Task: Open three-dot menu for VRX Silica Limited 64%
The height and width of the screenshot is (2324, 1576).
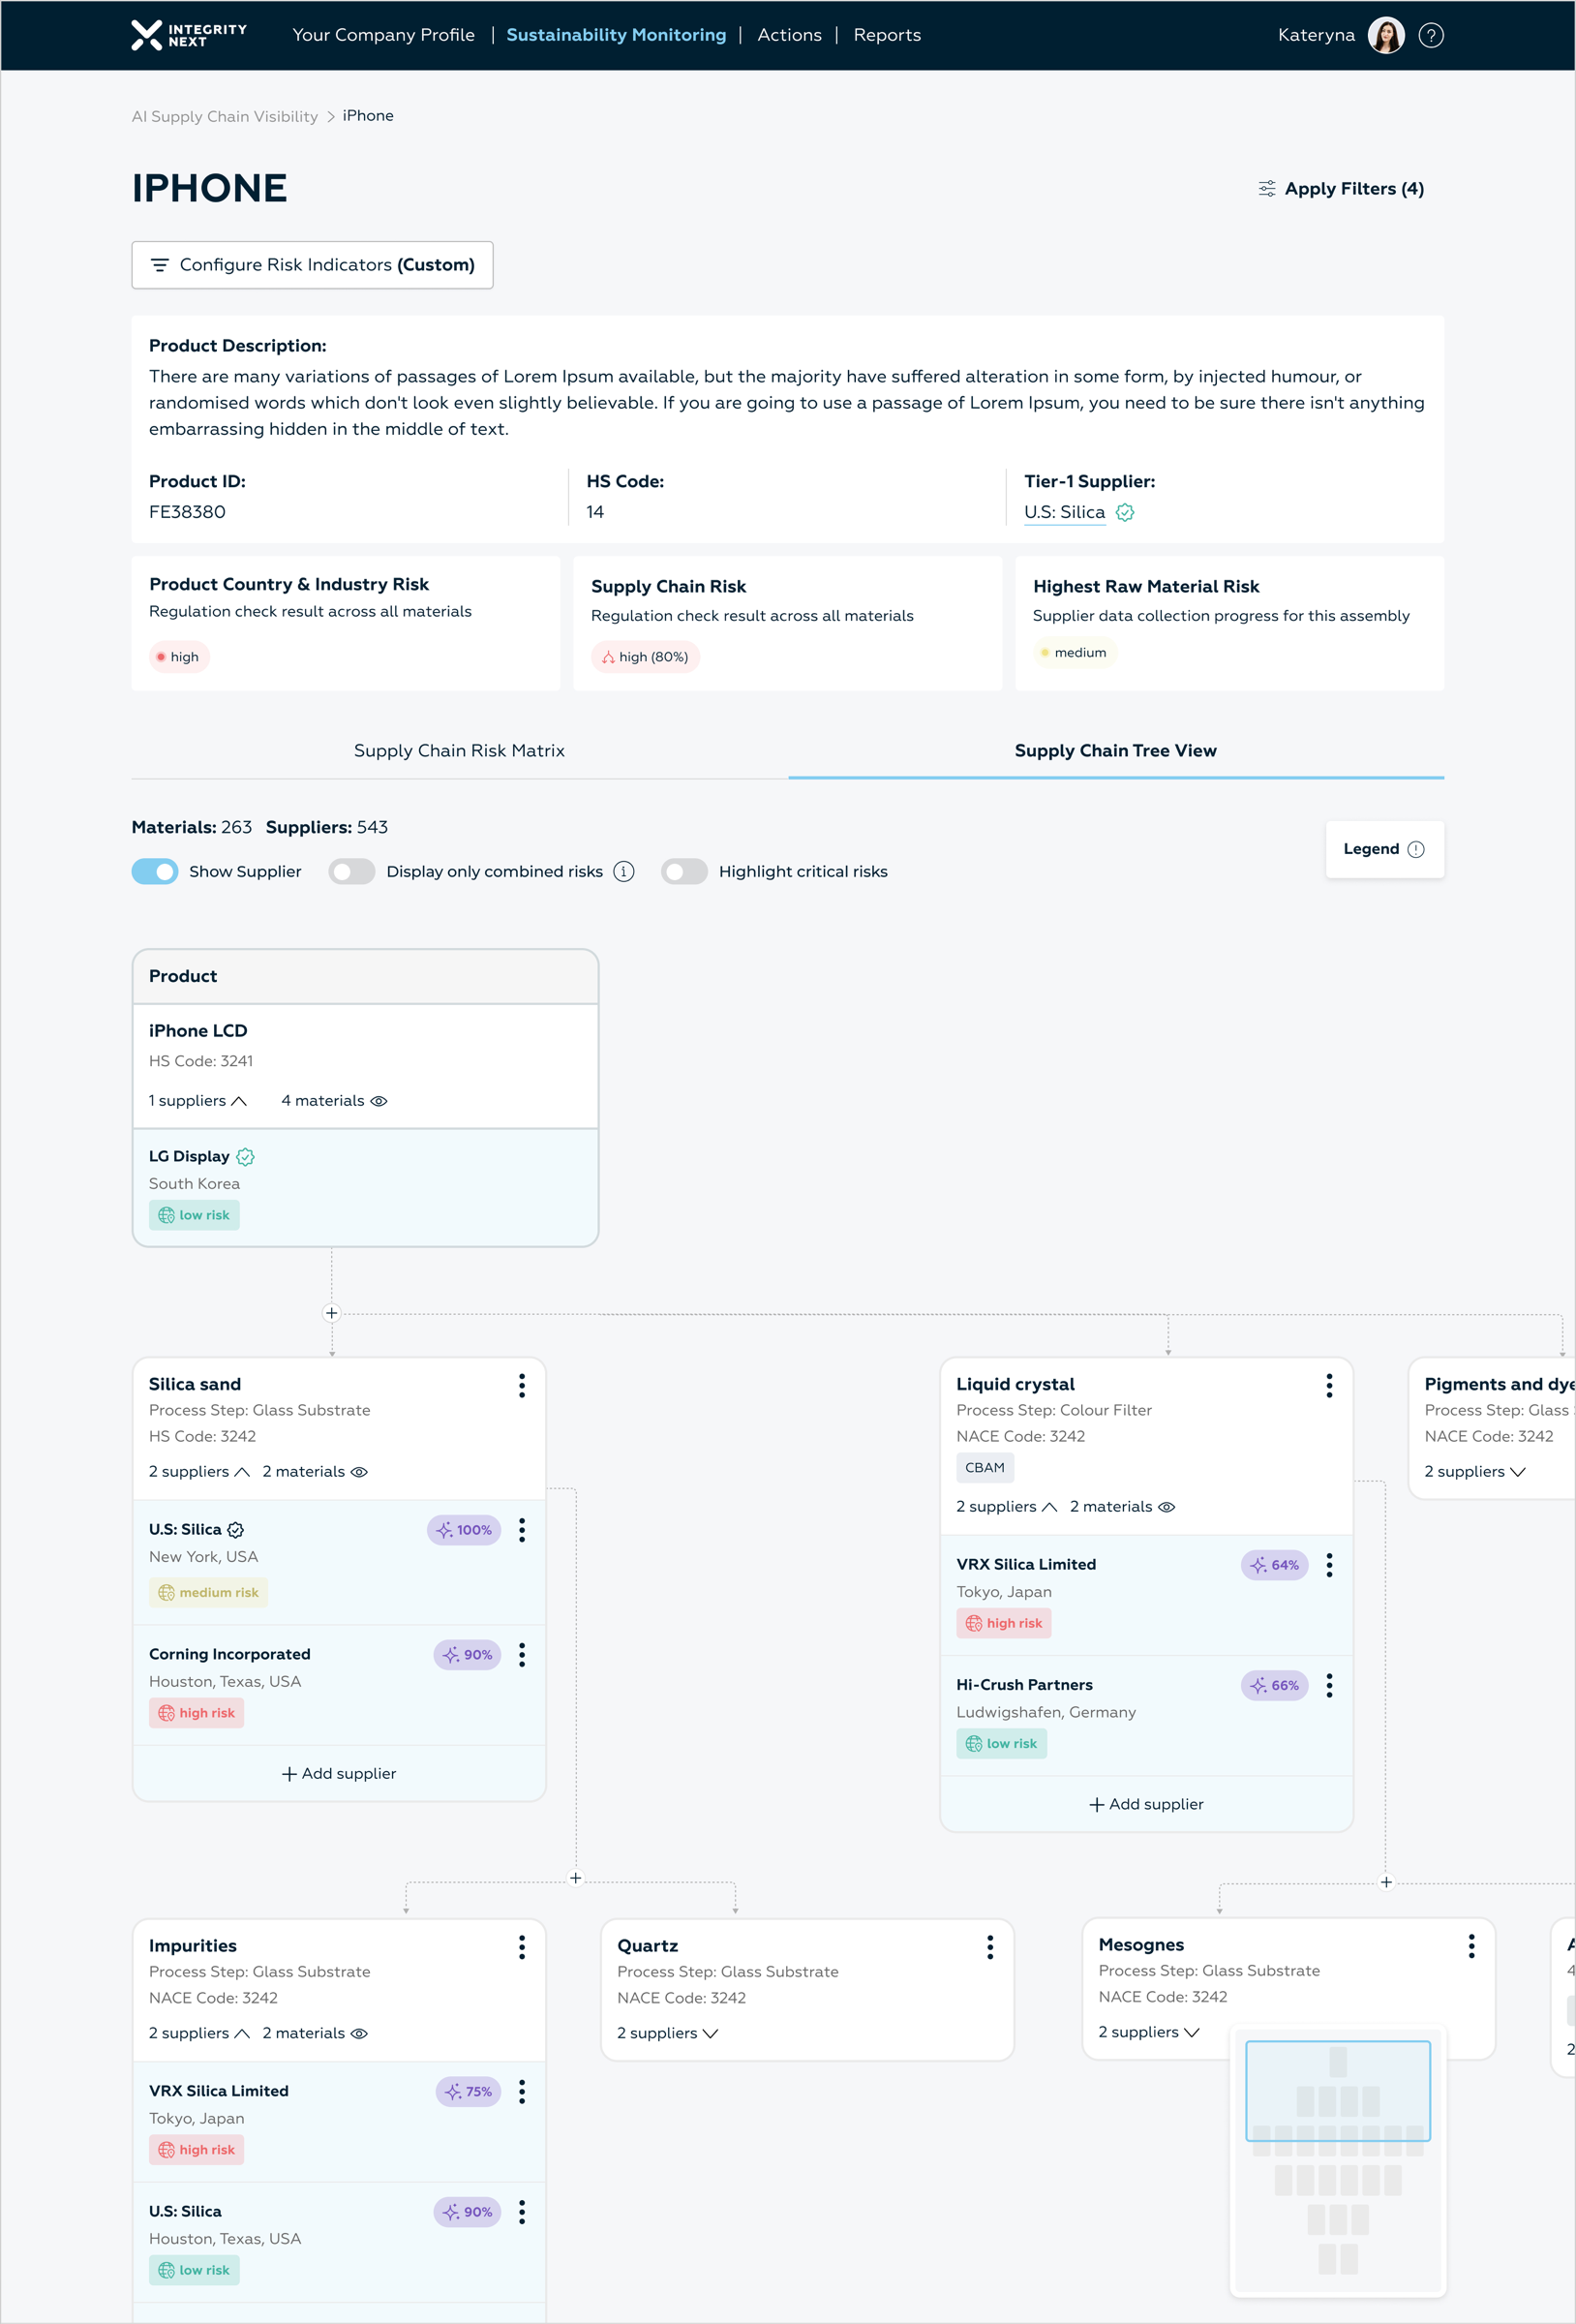Action: 1329,1564
